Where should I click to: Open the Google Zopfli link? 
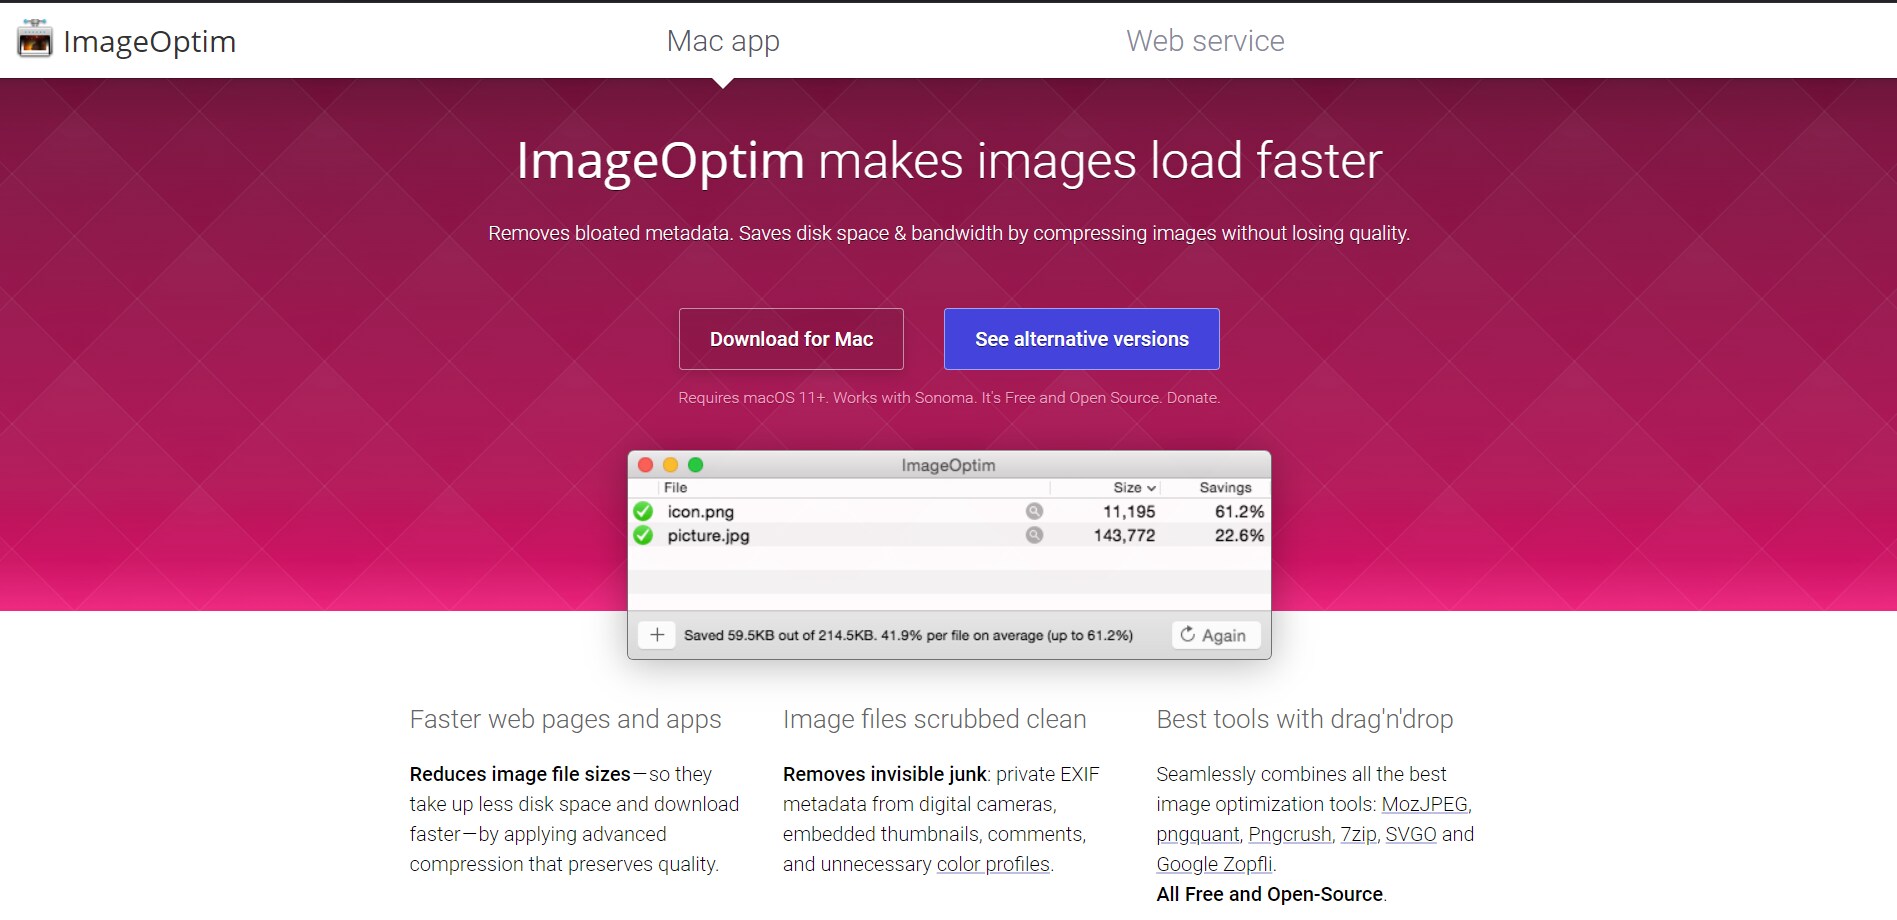click(1214, 864)
